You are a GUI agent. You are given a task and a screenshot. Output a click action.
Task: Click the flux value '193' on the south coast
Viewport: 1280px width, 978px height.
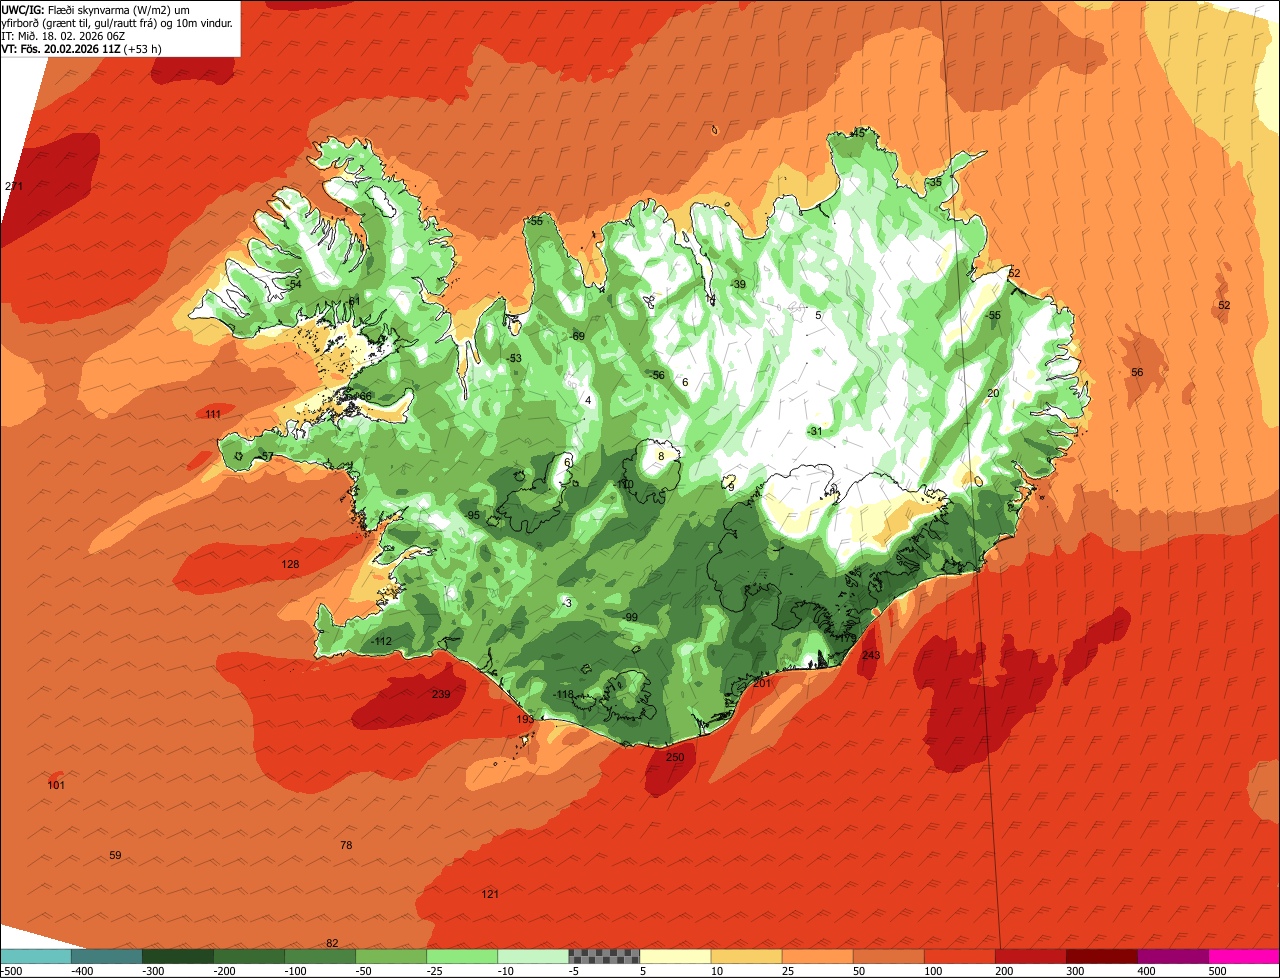(525, 720)
